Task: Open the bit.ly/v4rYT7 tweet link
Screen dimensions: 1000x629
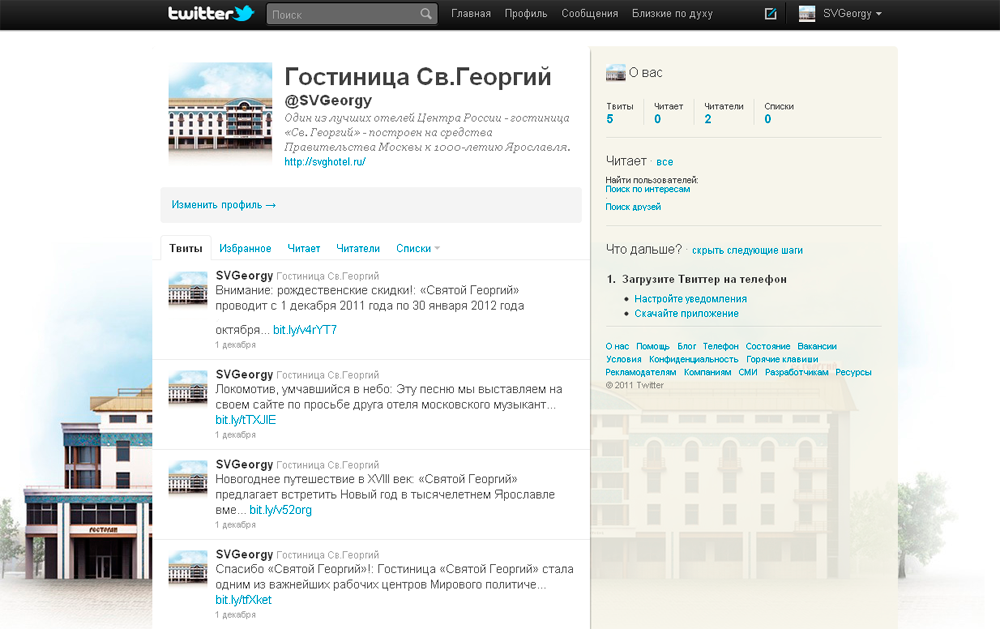Action: click(305, 330)
